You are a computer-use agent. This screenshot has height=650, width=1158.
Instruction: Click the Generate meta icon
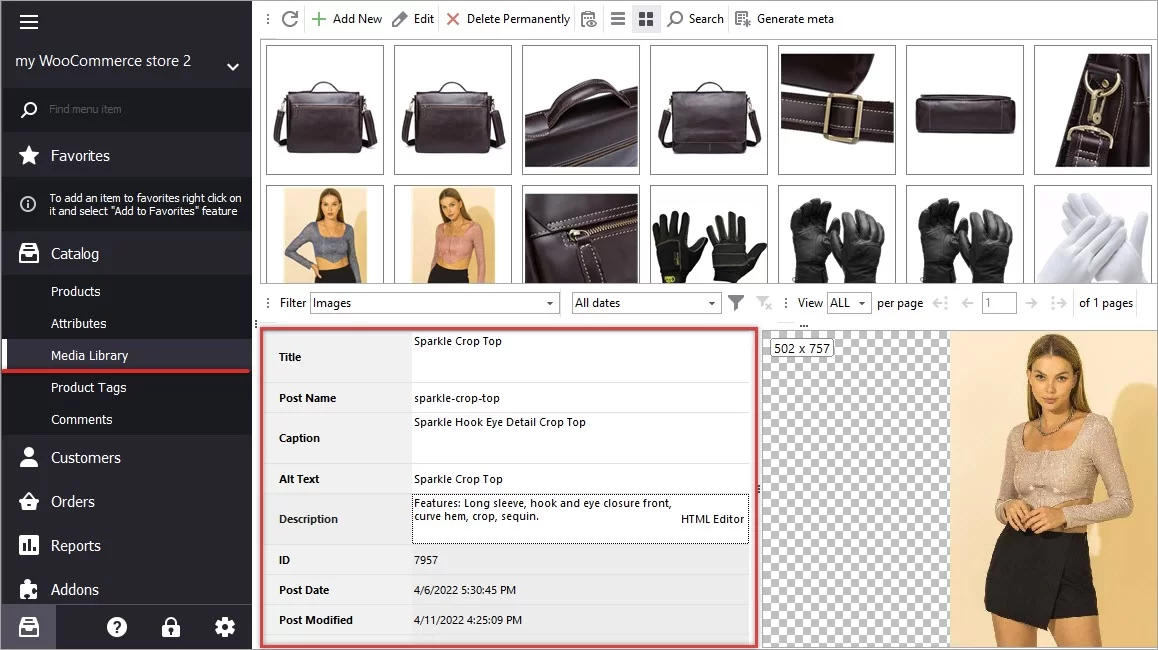[x=741, y=18]
